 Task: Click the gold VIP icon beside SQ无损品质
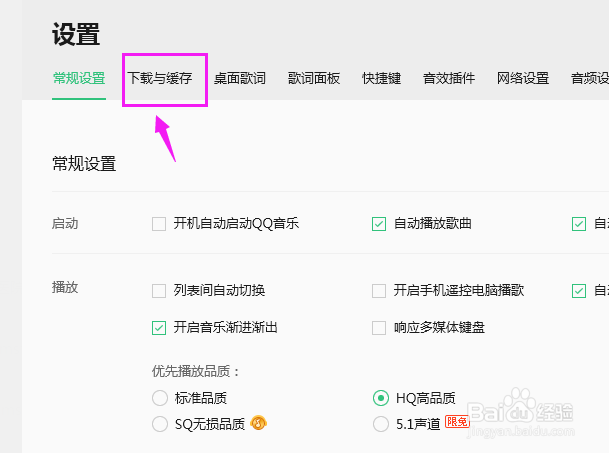[259, 423]
